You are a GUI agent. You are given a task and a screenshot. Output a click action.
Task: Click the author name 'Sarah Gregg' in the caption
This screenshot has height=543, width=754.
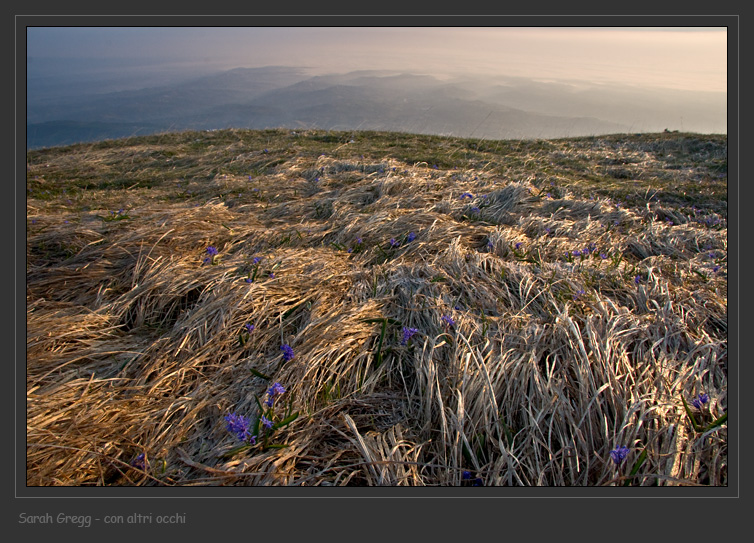(x=54, y=518)
